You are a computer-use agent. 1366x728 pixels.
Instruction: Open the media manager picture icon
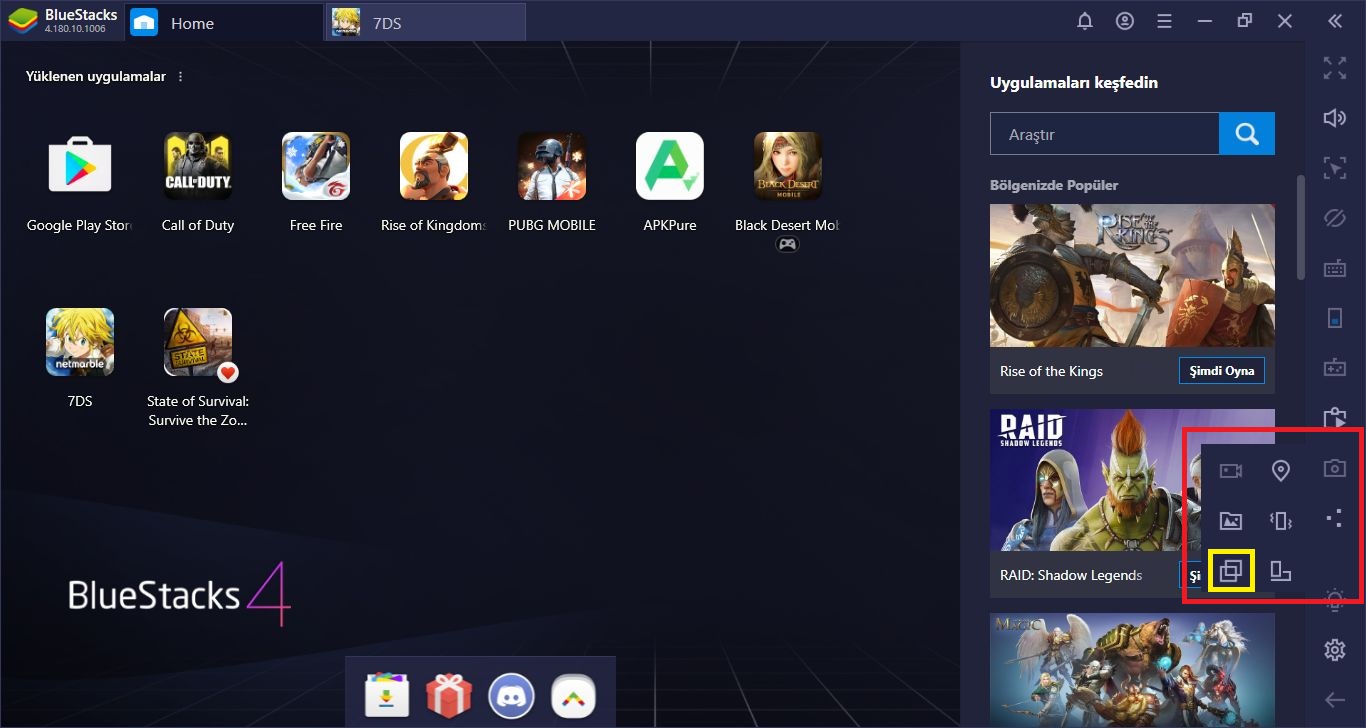pos(1231,521)
